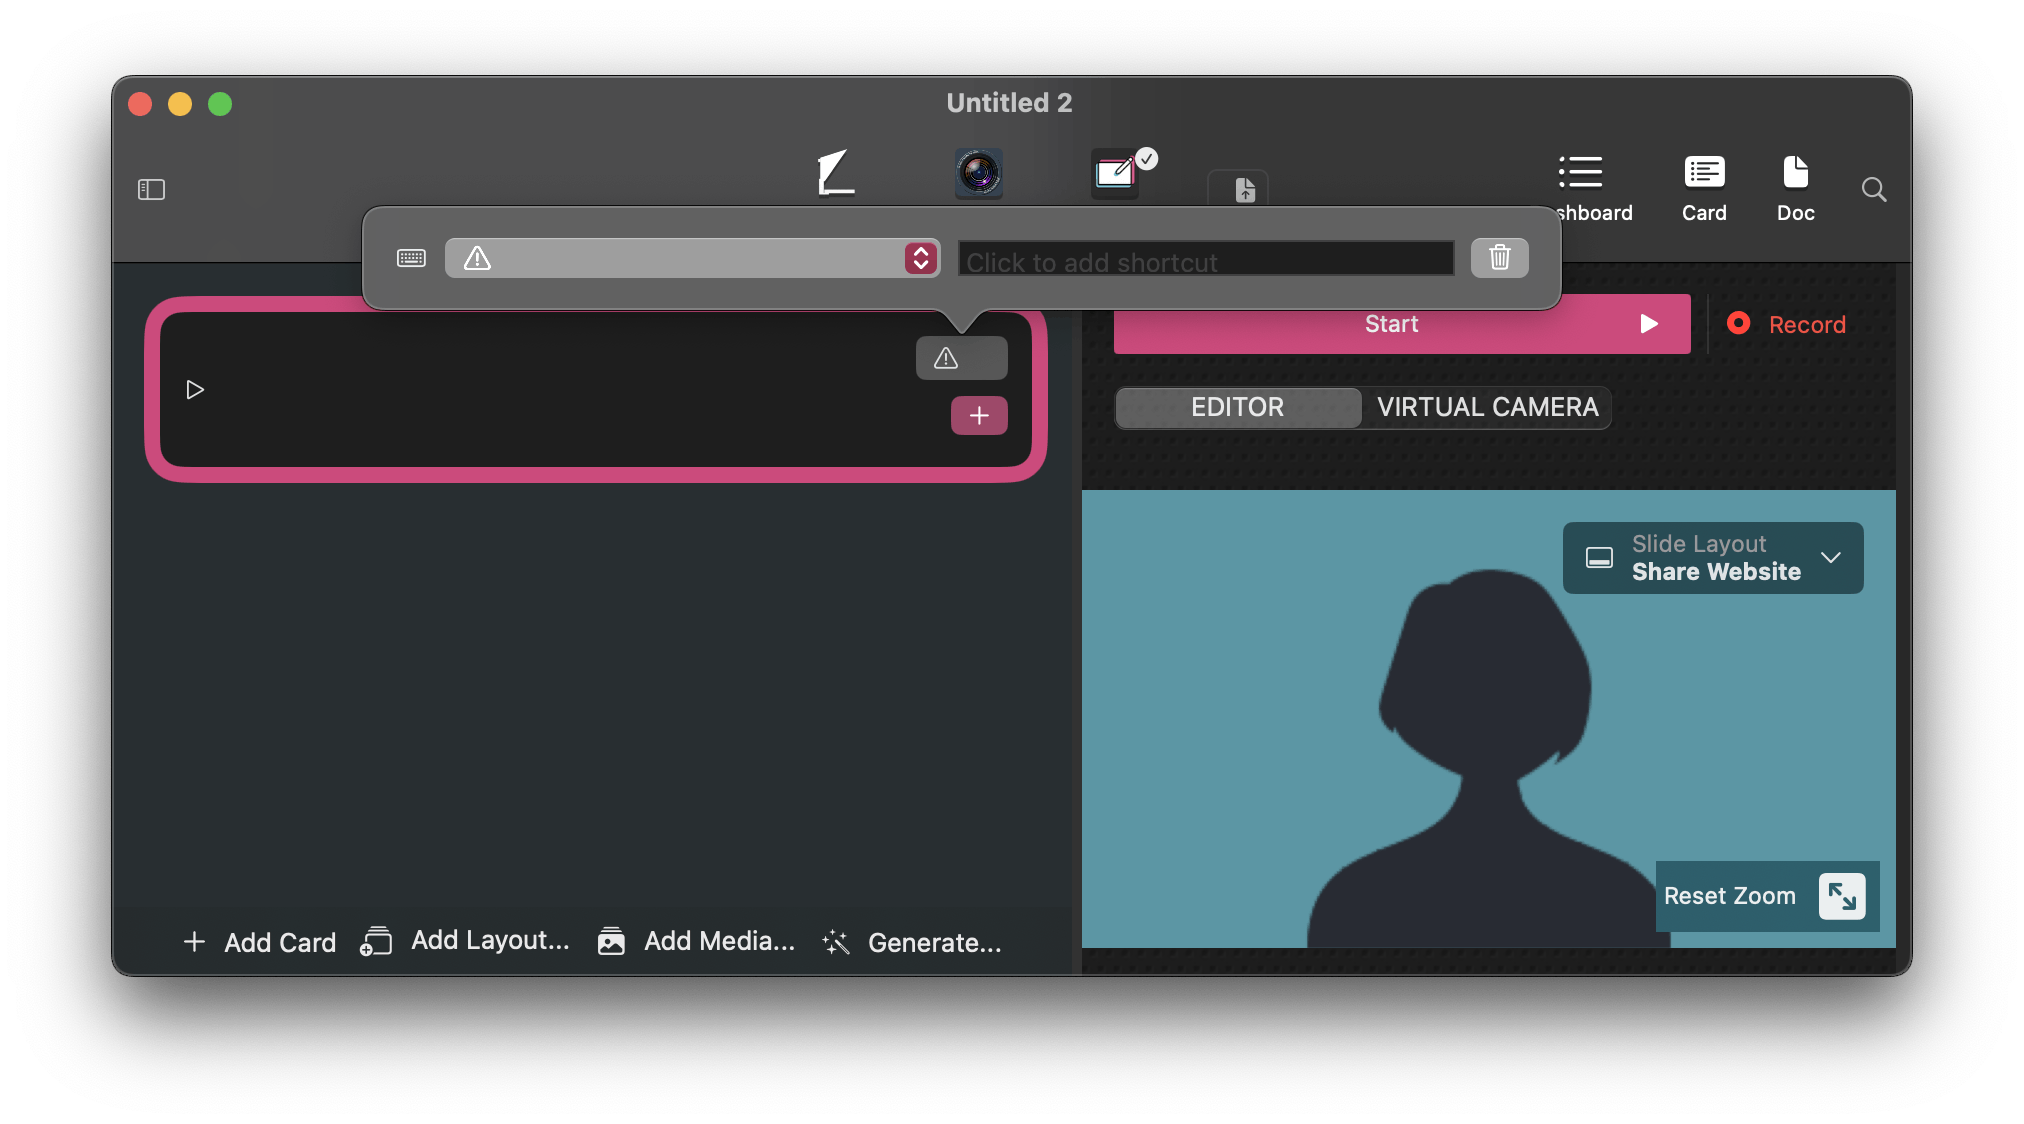Click the Reset Zoom arrows icon

[x=1841, y=896]
